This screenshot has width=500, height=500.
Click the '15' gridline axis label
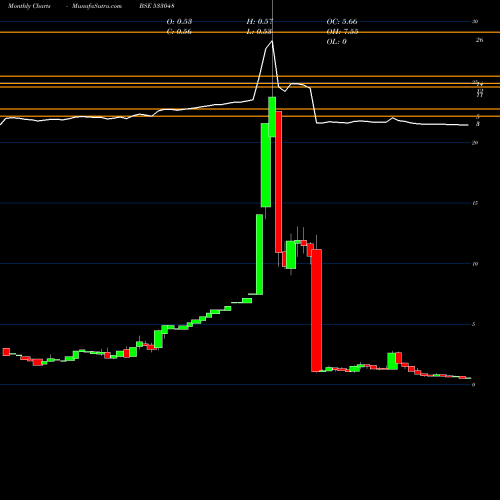pyautogui.click(x=475, y=203)
